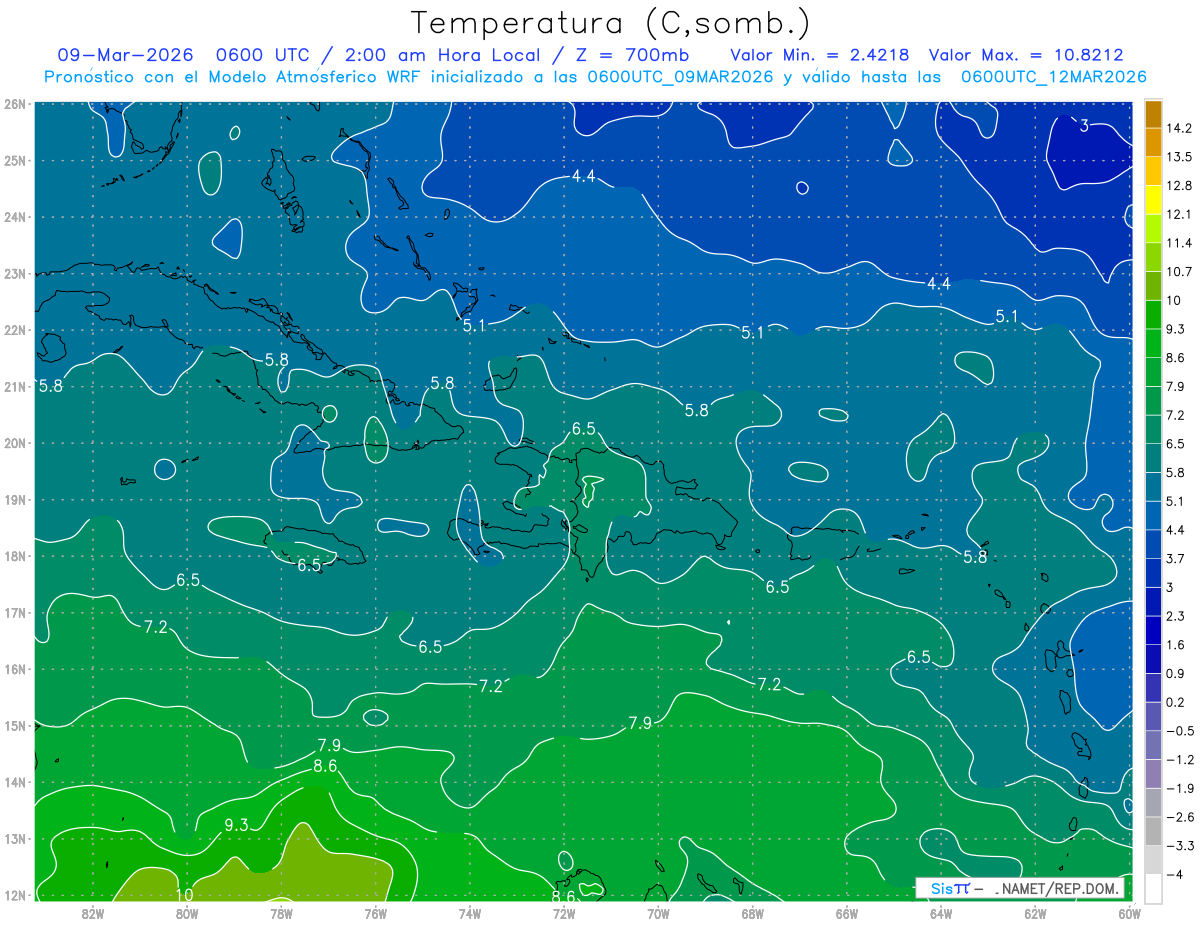Image resolution: width=1200 pixels, height=927 pixels.
Task: Click the 80W longitude axis label
Action: point(187,913)
